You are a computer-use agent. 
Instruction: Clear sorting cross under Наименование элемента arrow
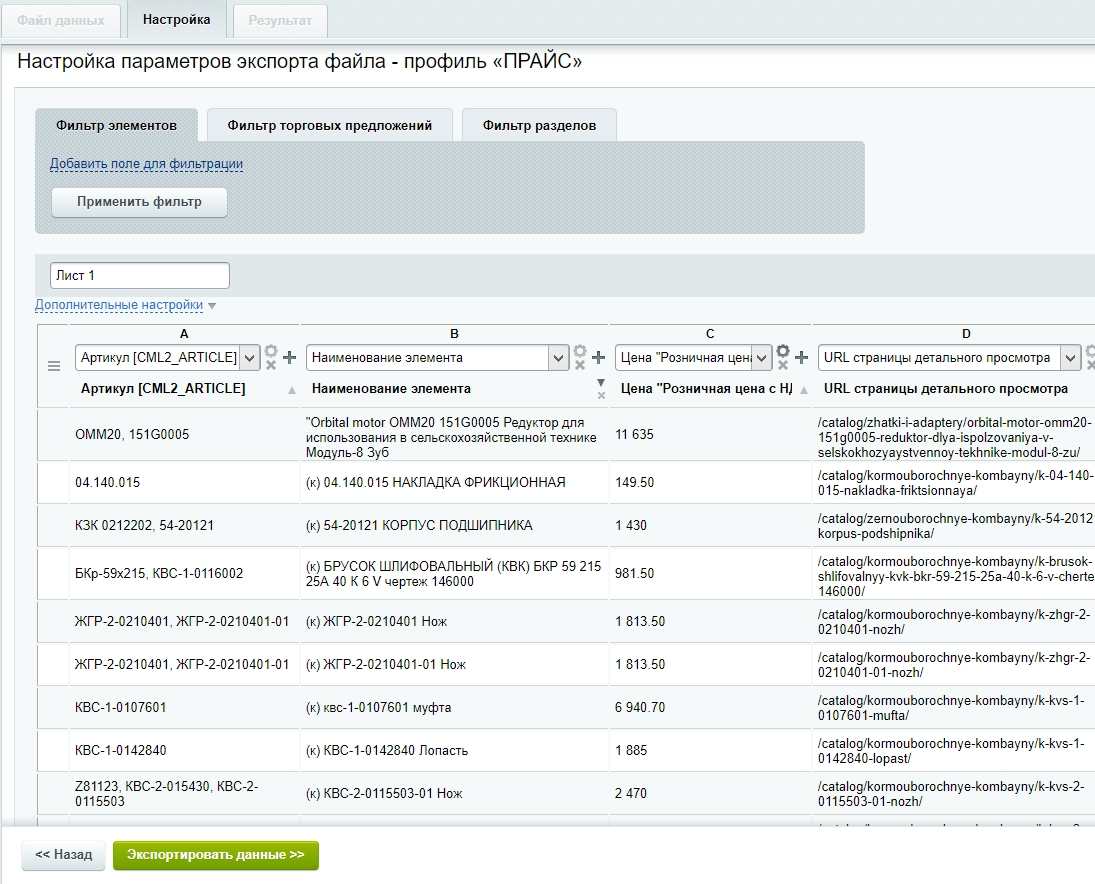(601, 395)
